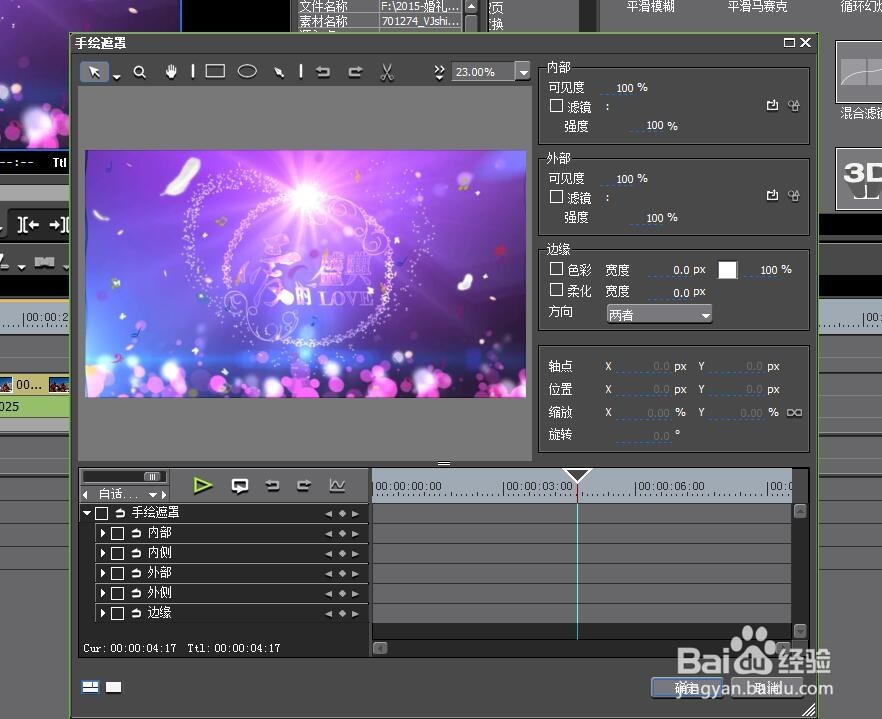
Task: Expand the toolbar overflow chevrons
Action: coord(439,72)
